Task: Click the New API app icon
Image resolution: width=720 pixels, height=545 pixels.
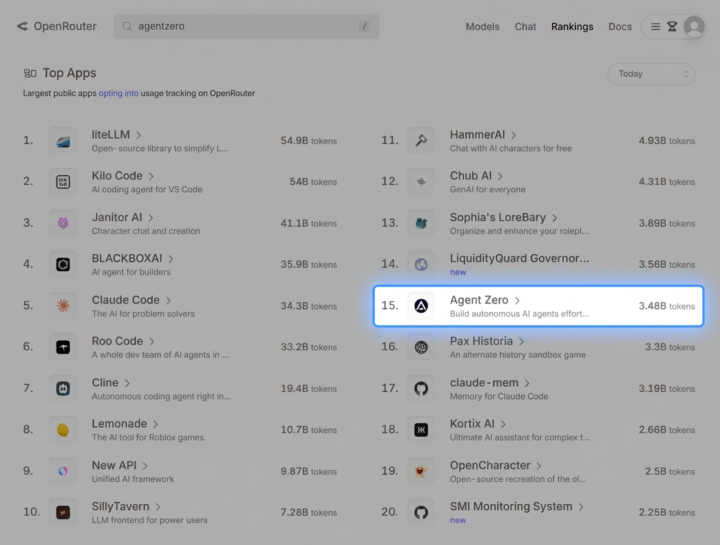Action: (x=63, y=471)
